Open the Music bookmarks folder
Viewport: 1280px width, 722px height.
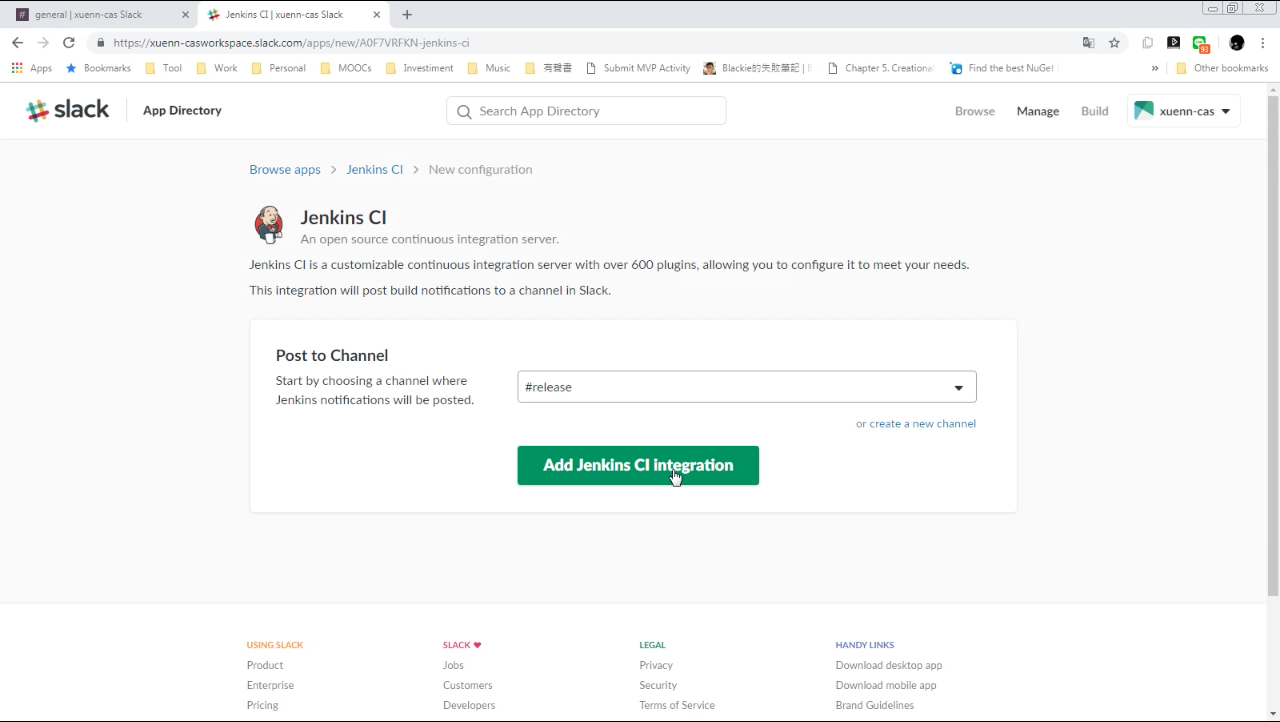(x=489, y=68)
